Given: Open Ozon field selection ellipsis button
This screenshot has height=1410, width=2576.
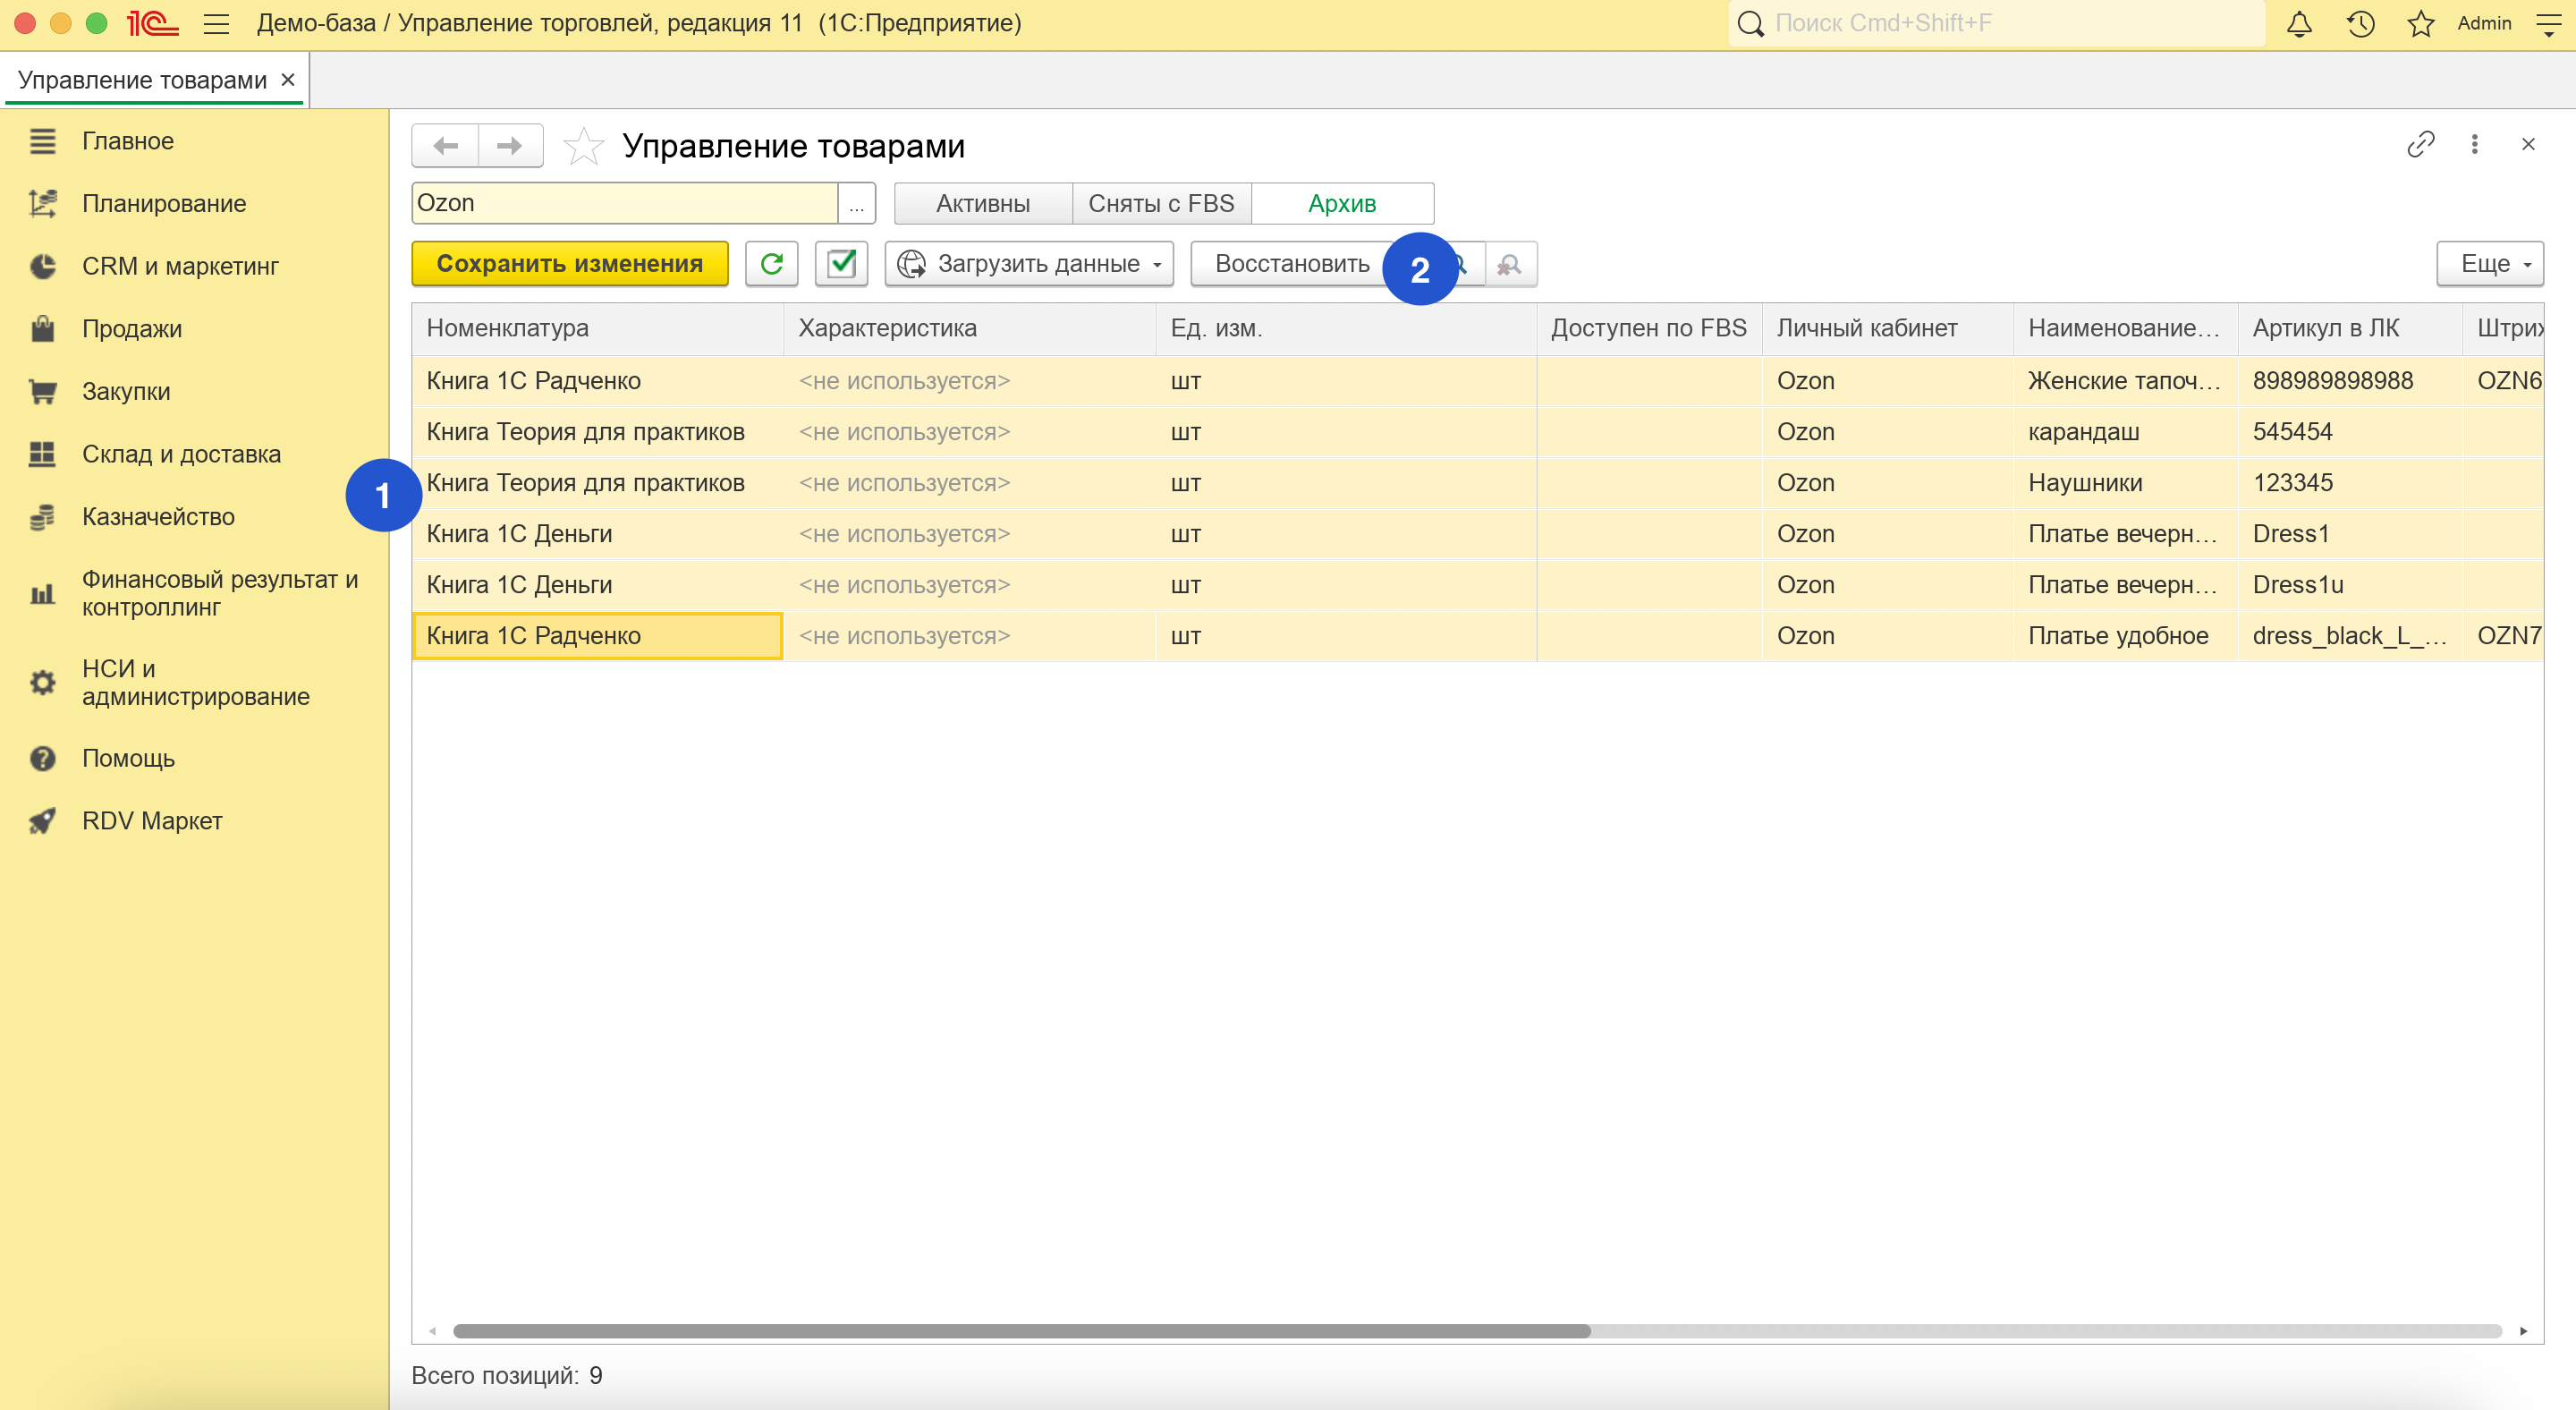Looking at the screenshot, I should click(x=856, y=204).
